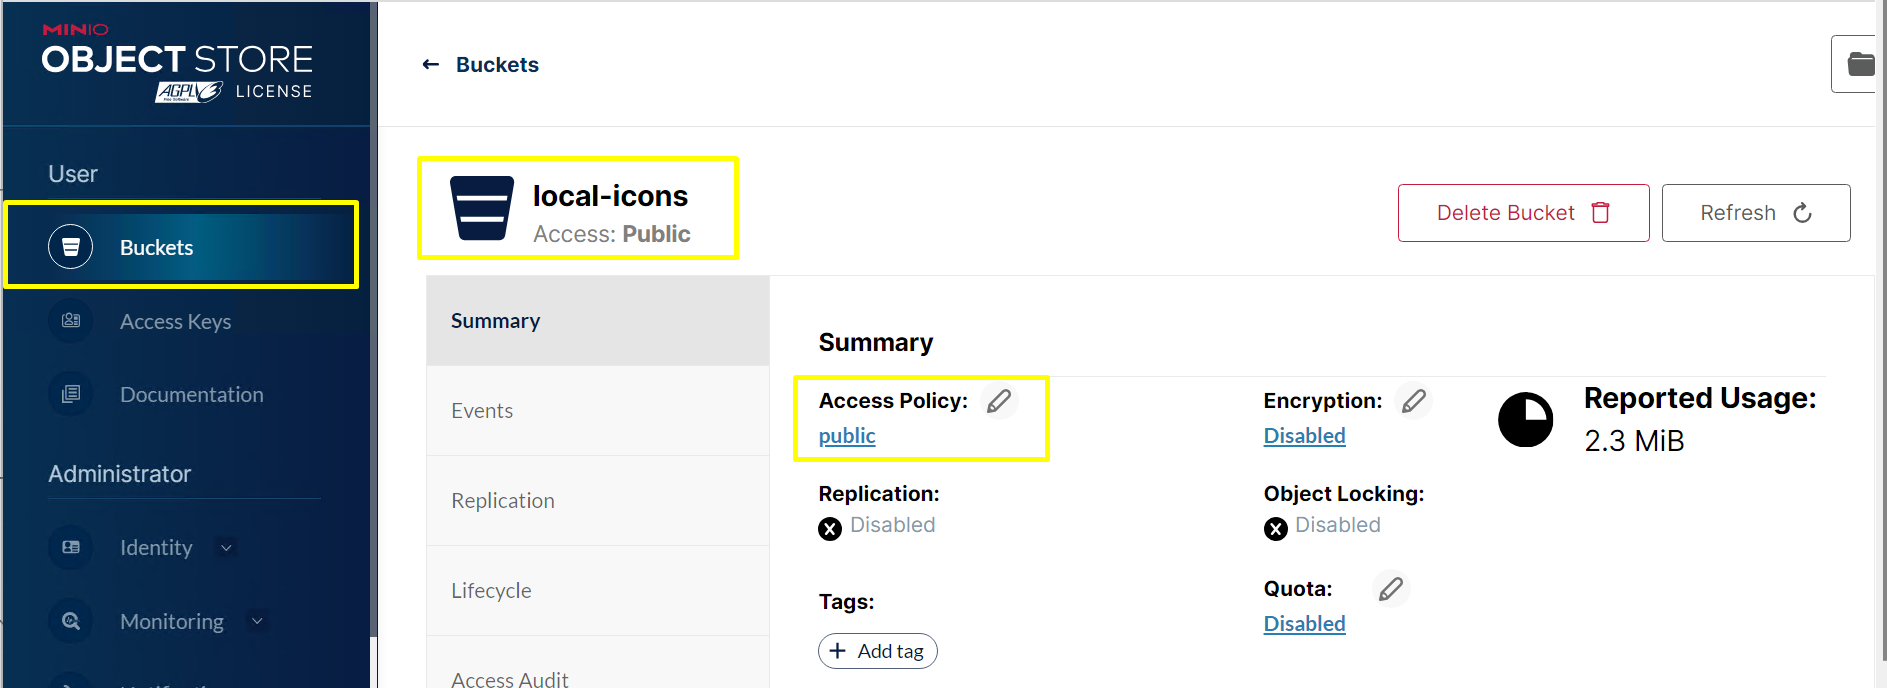
Task: Open Buckets in the sidebar
Action: tap(156, 247)
